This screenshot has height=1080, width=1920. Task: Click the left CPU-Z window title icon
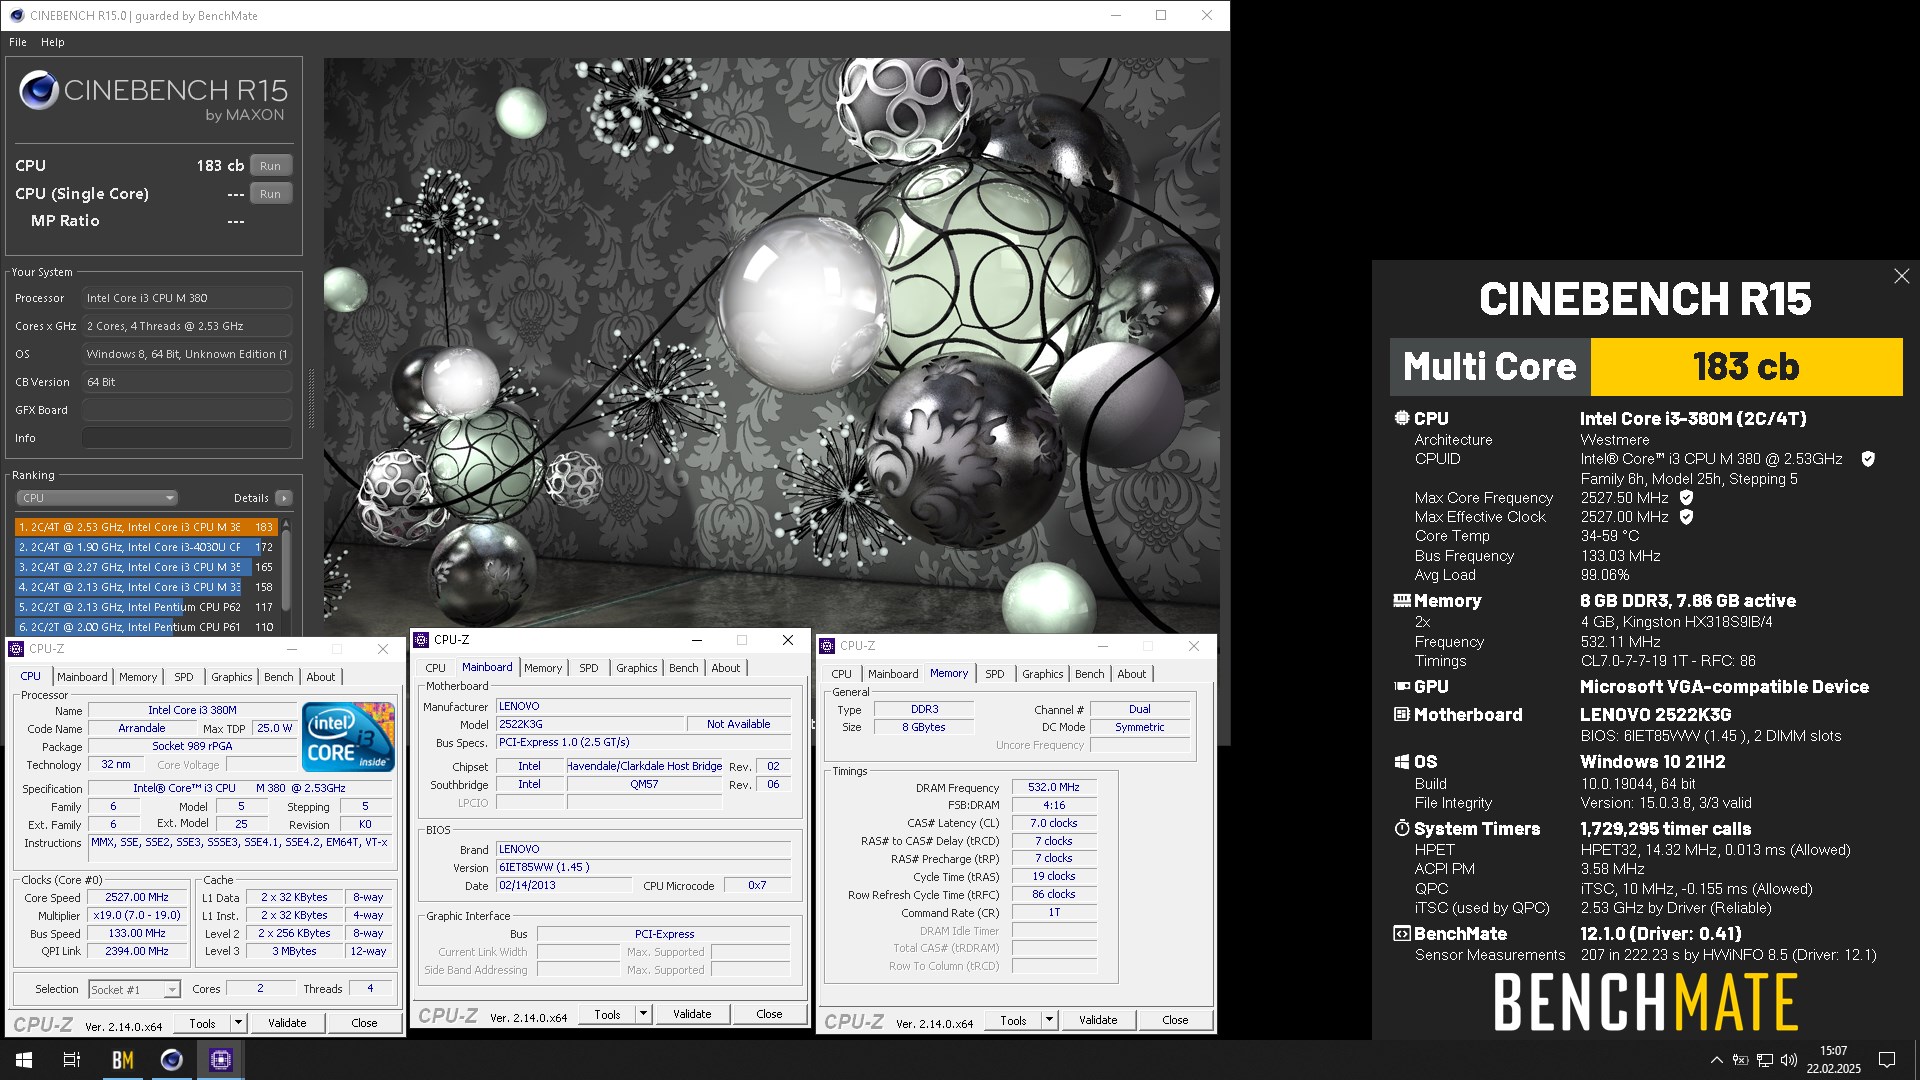tap(16, 649)
